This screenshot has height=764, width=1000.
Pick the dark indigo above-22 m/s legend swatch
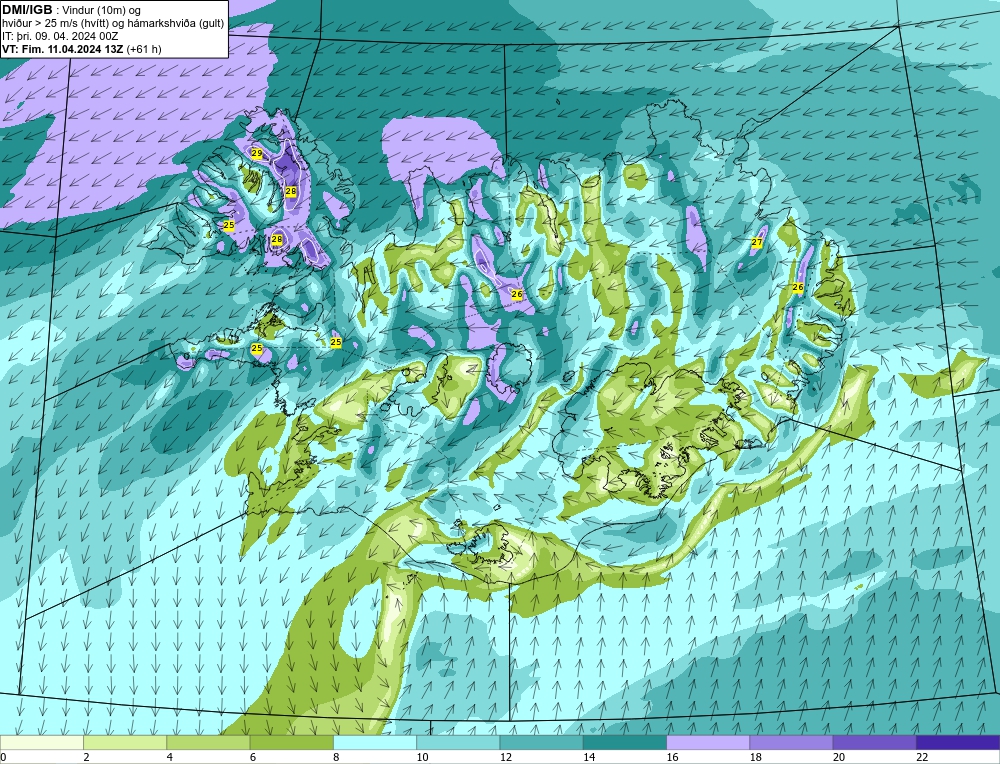pos(958,742)
